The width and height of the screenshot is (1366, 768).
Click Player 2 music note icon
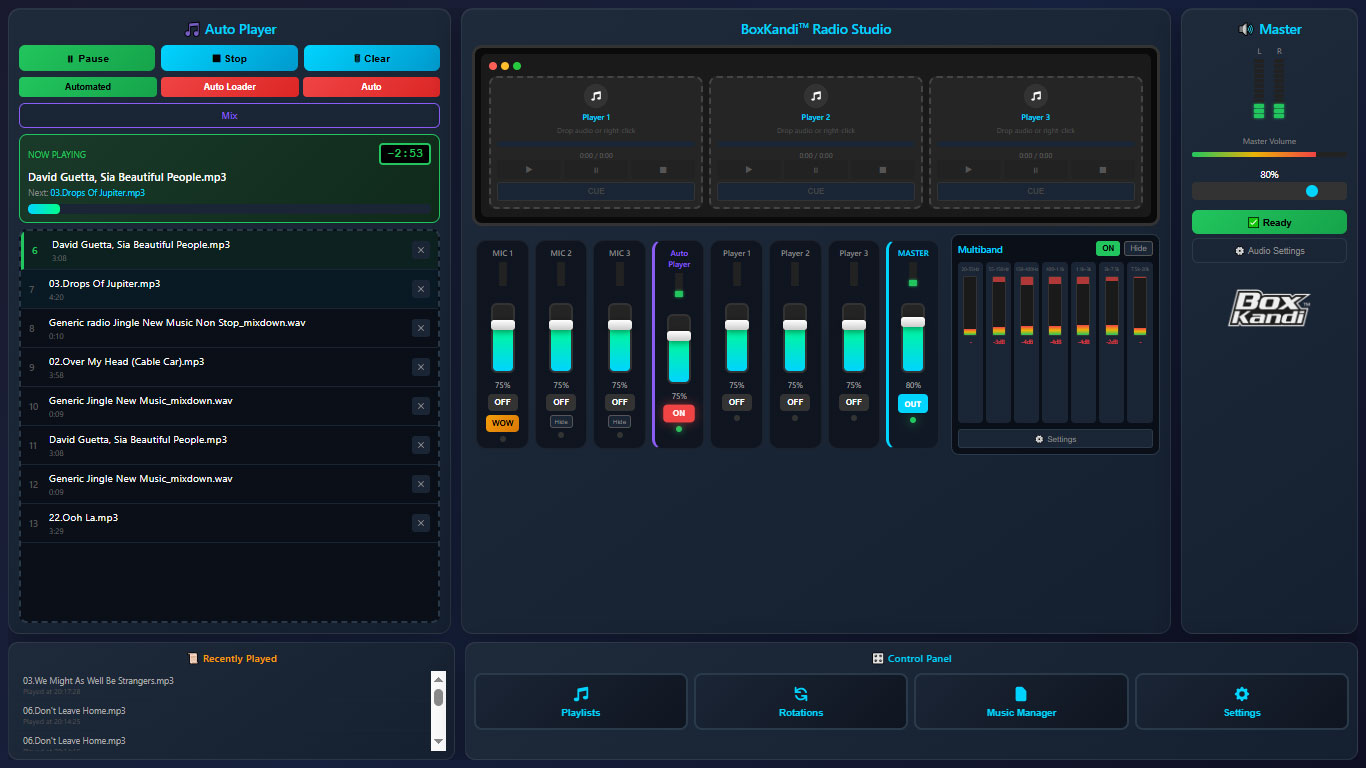816,96
